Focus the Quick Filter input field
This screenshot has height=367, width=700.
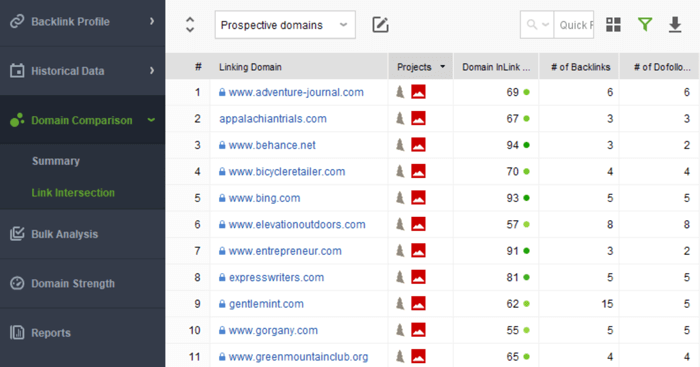[x=574, y=25]
